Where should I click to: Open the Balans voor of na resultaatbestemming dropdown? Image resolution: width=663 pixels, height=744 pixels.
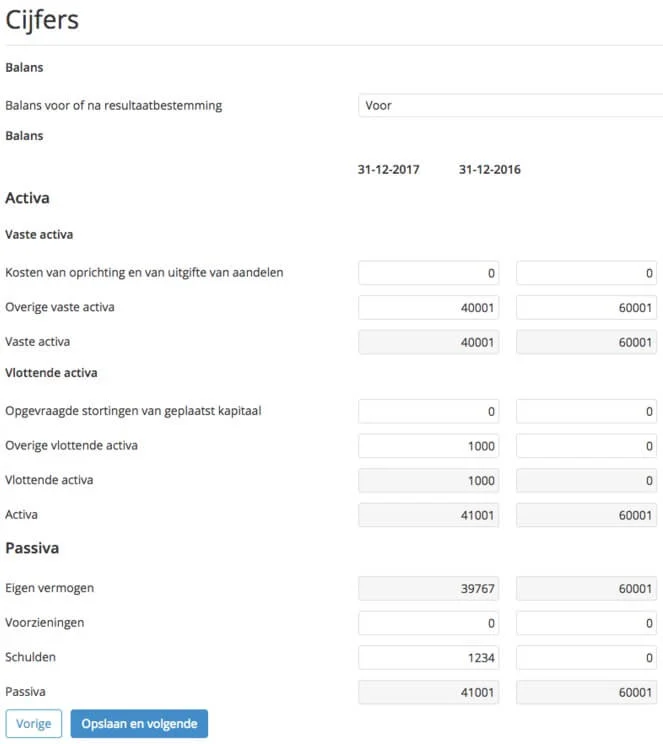pyautogui.click(x=511, y=105)
